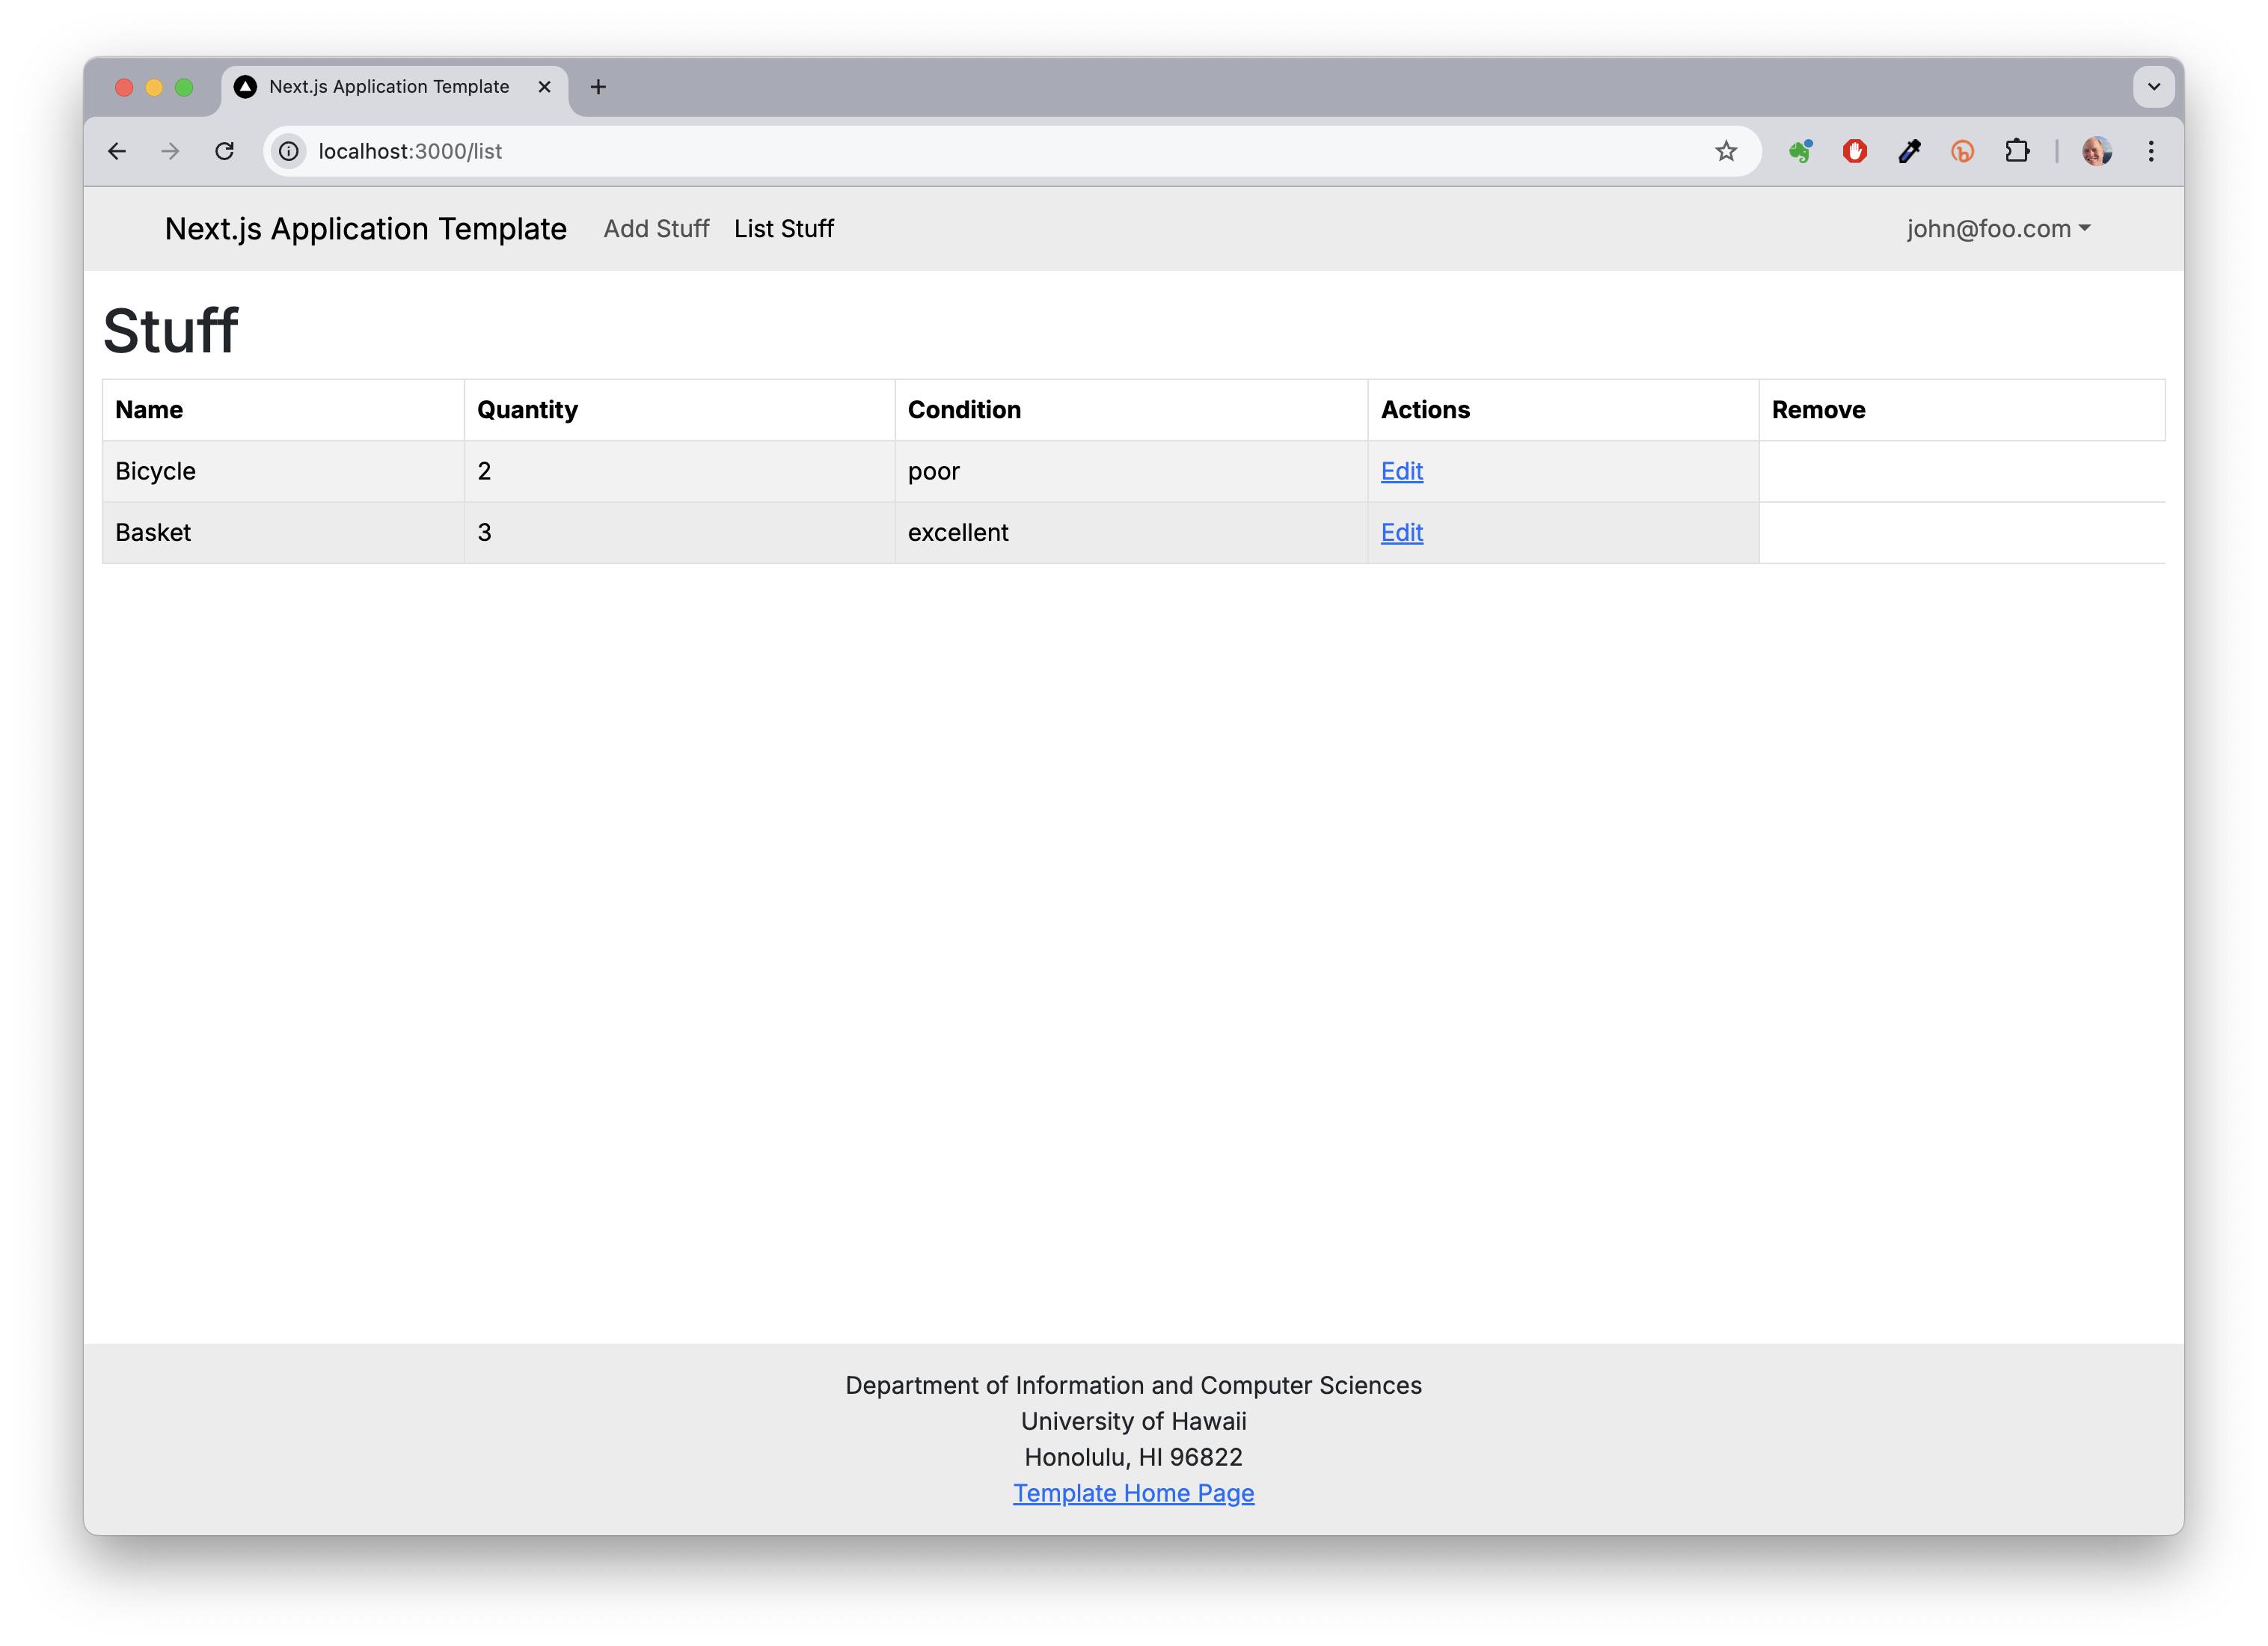Bookmark this page with the star
Viewport: 2268px width, 1646px height.
click(x=1726, y=151)
